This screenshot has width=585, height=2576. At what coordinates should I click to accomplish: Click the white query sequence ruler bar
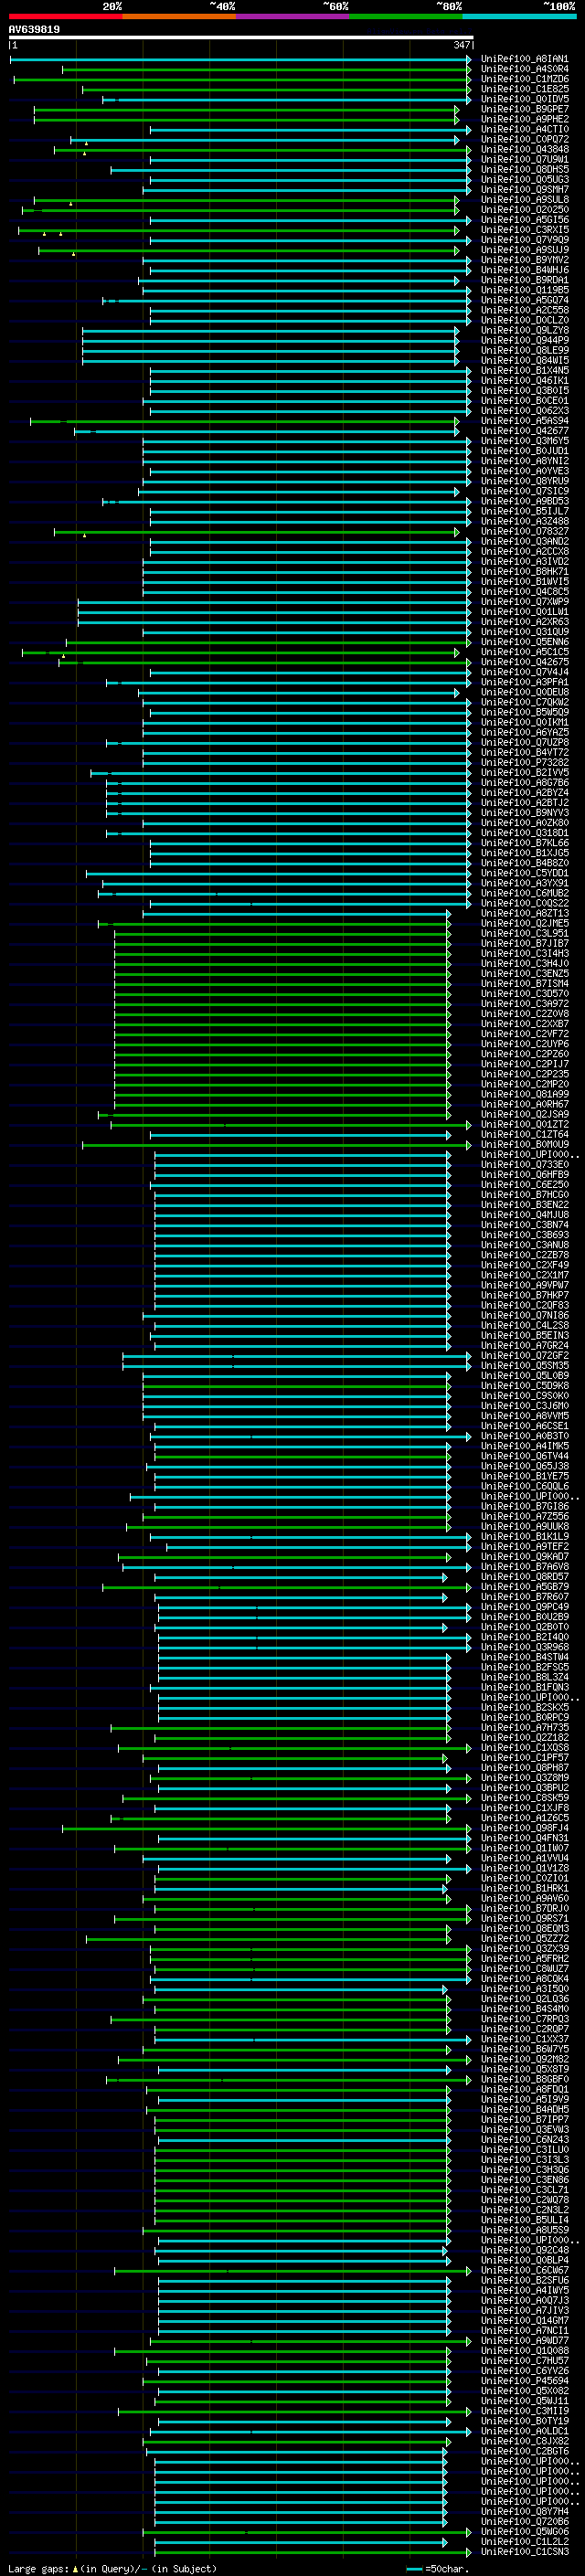[x=241, y=37]
